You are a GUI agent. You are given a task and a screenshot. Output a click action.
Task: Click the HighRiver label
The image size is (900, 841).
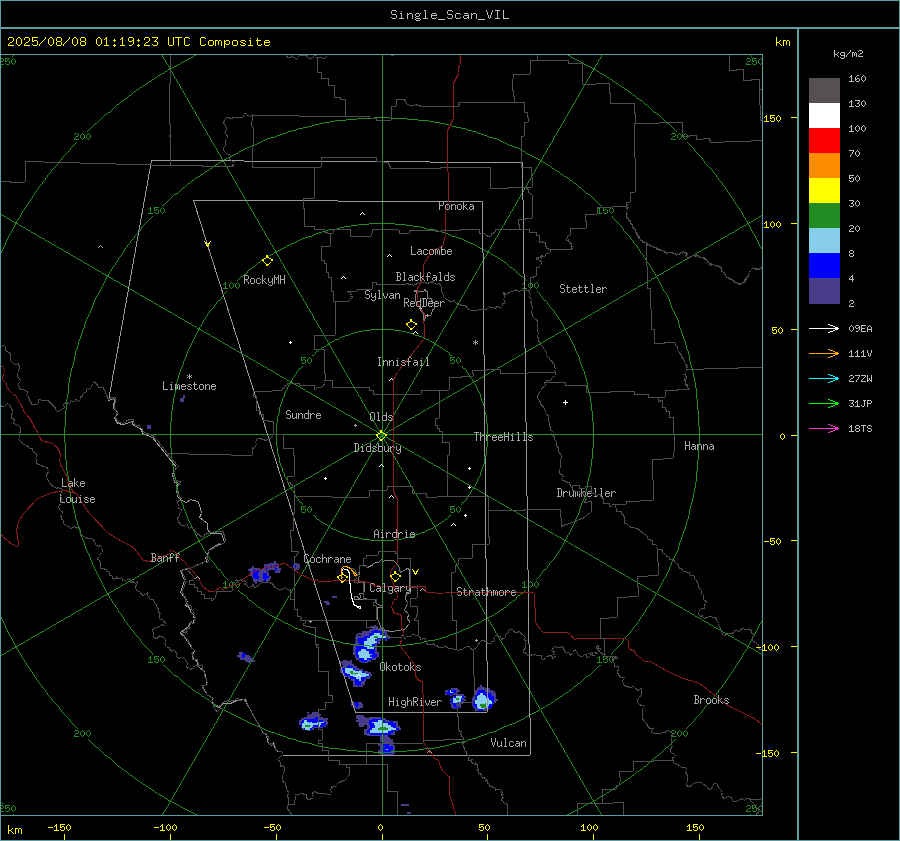pyautogui.click(x=415, y=702)
